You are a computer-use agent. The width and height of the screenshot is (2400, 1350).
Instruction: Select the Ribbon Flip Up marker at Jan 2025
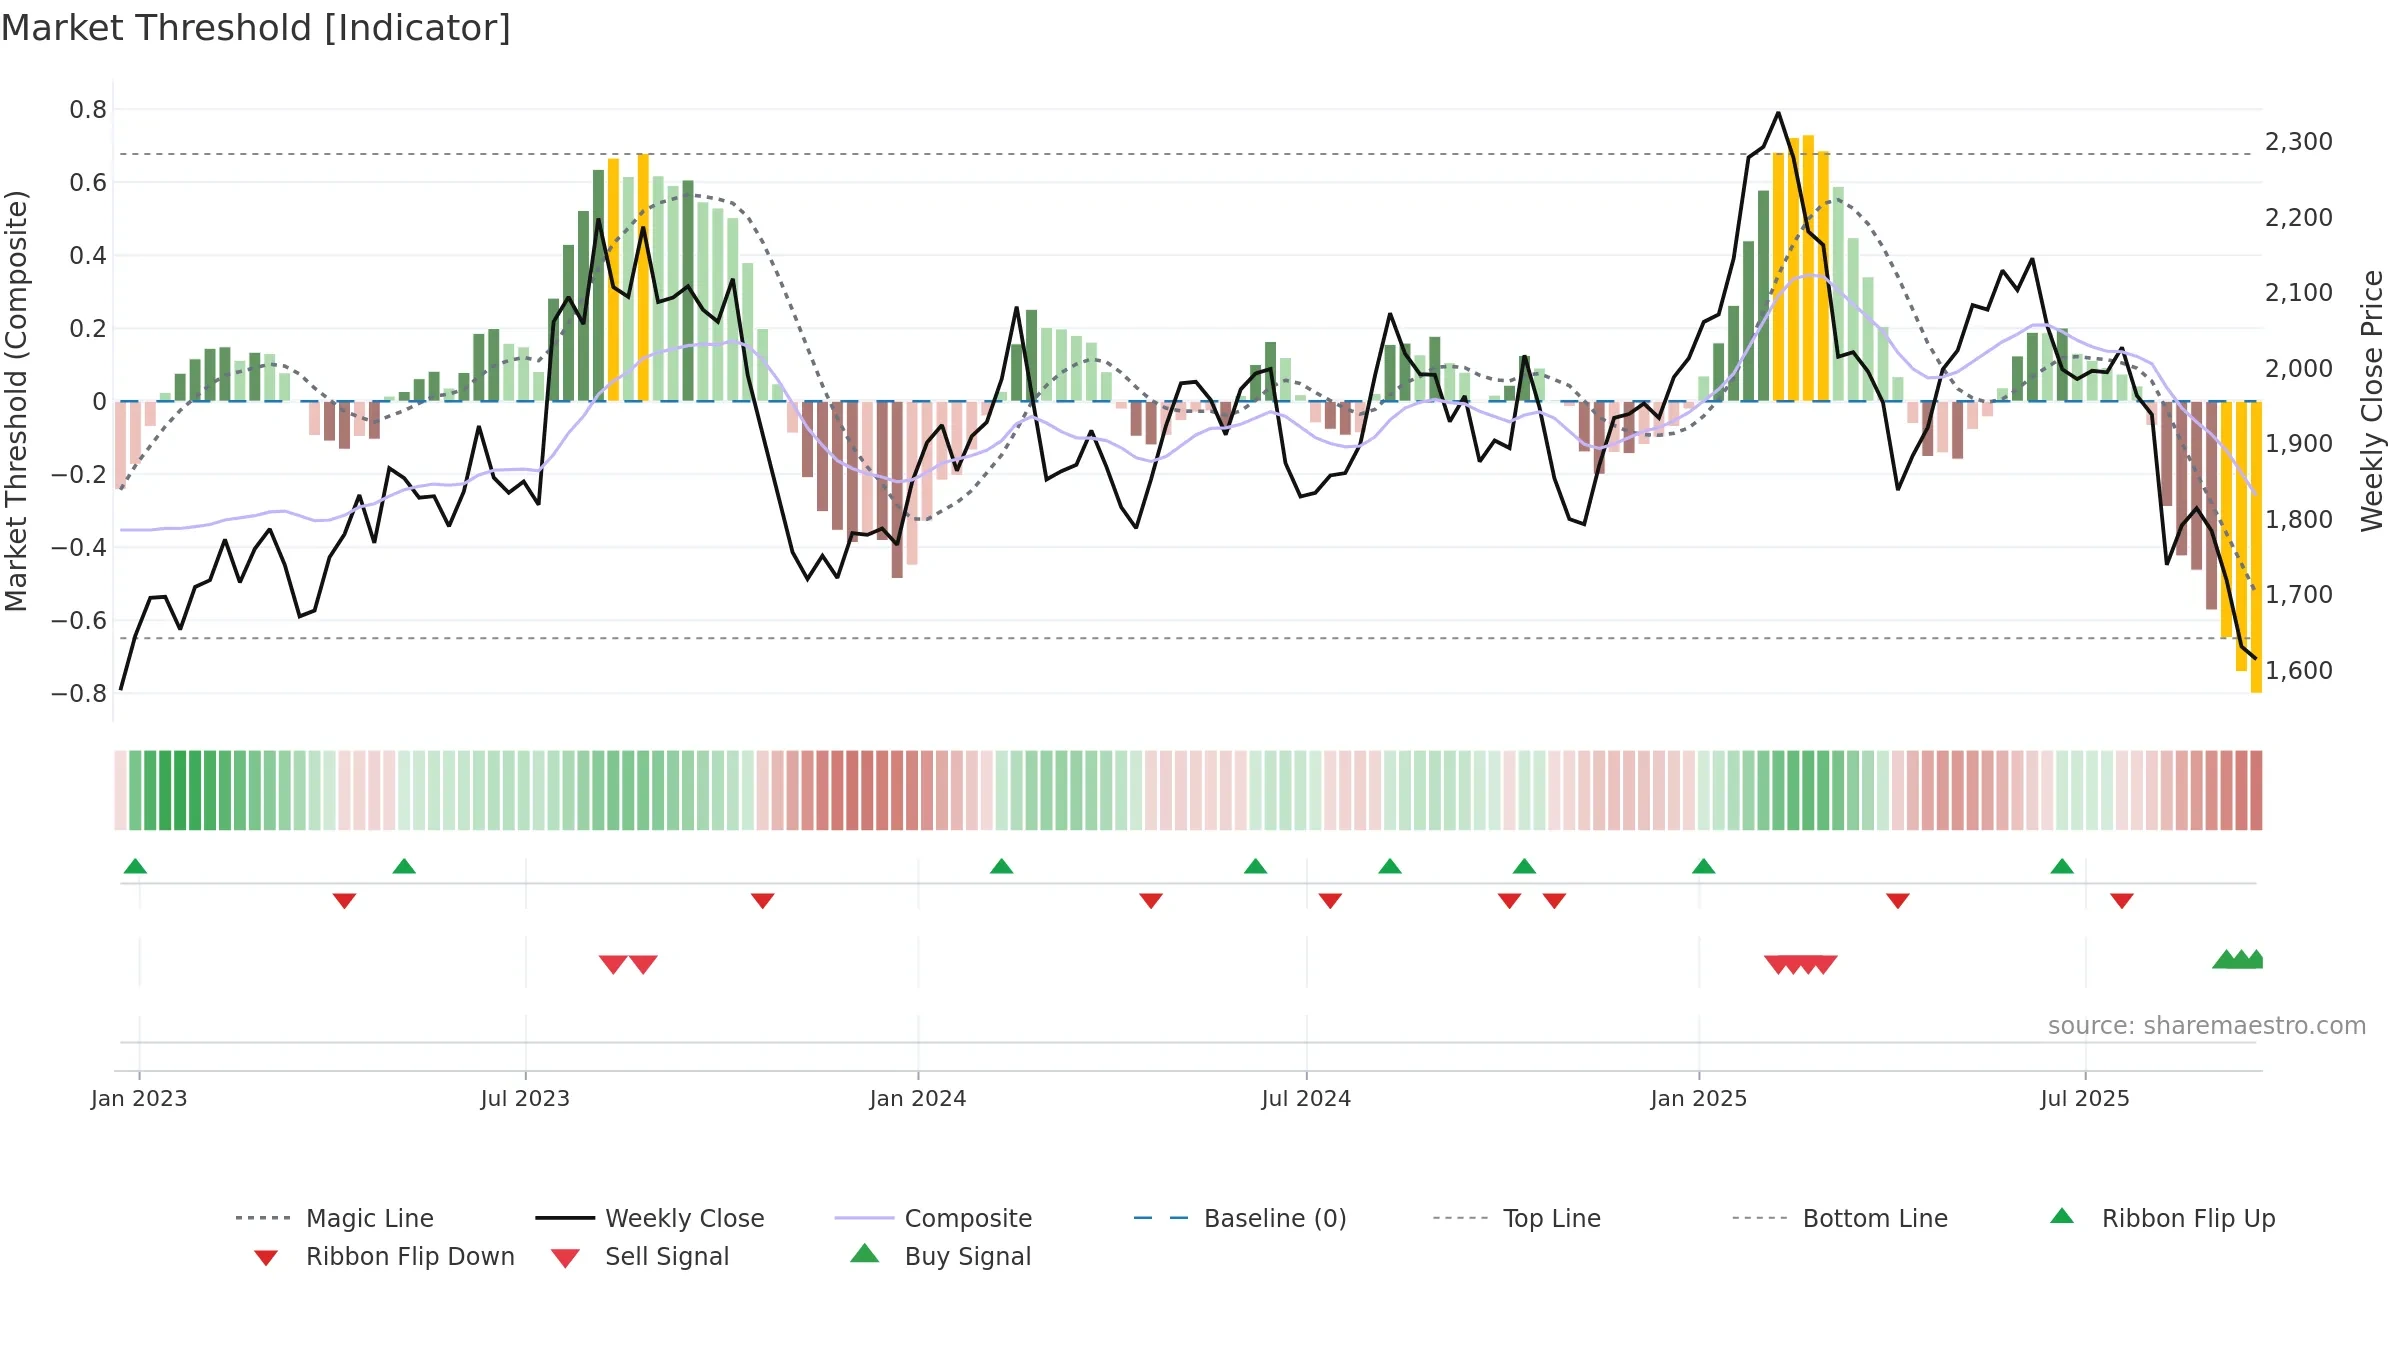coord(1703,866)
